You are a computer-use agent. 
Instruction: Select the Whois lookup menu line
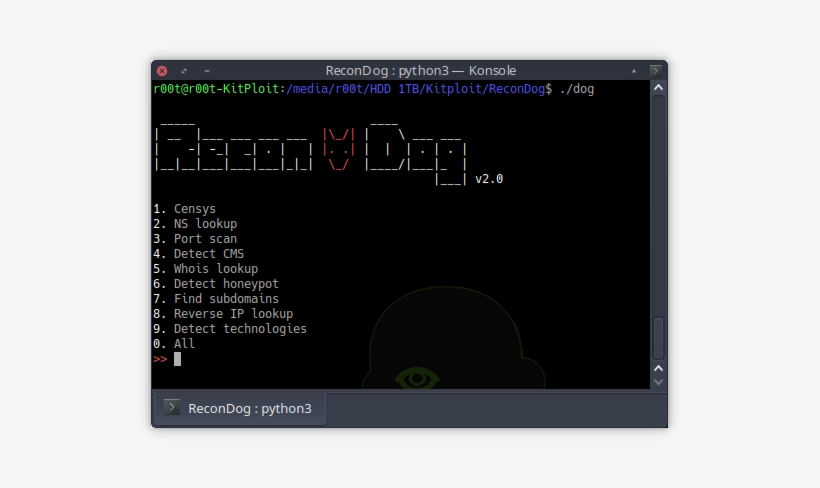coord(215,269)
